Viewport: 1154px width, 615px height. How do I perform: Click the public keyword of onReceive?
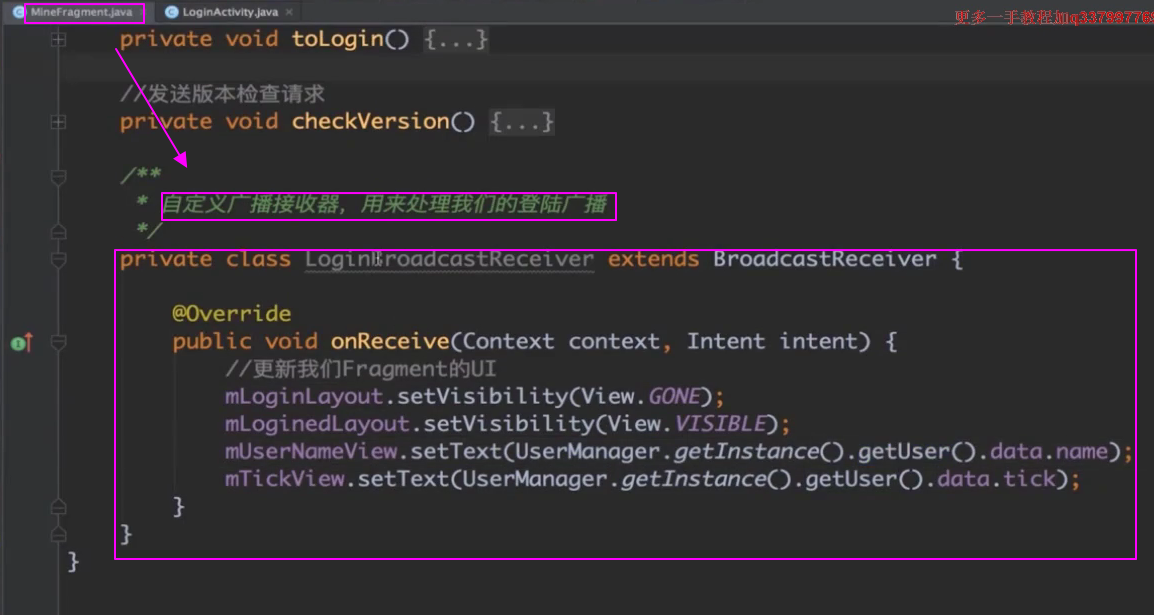(212, 341)
